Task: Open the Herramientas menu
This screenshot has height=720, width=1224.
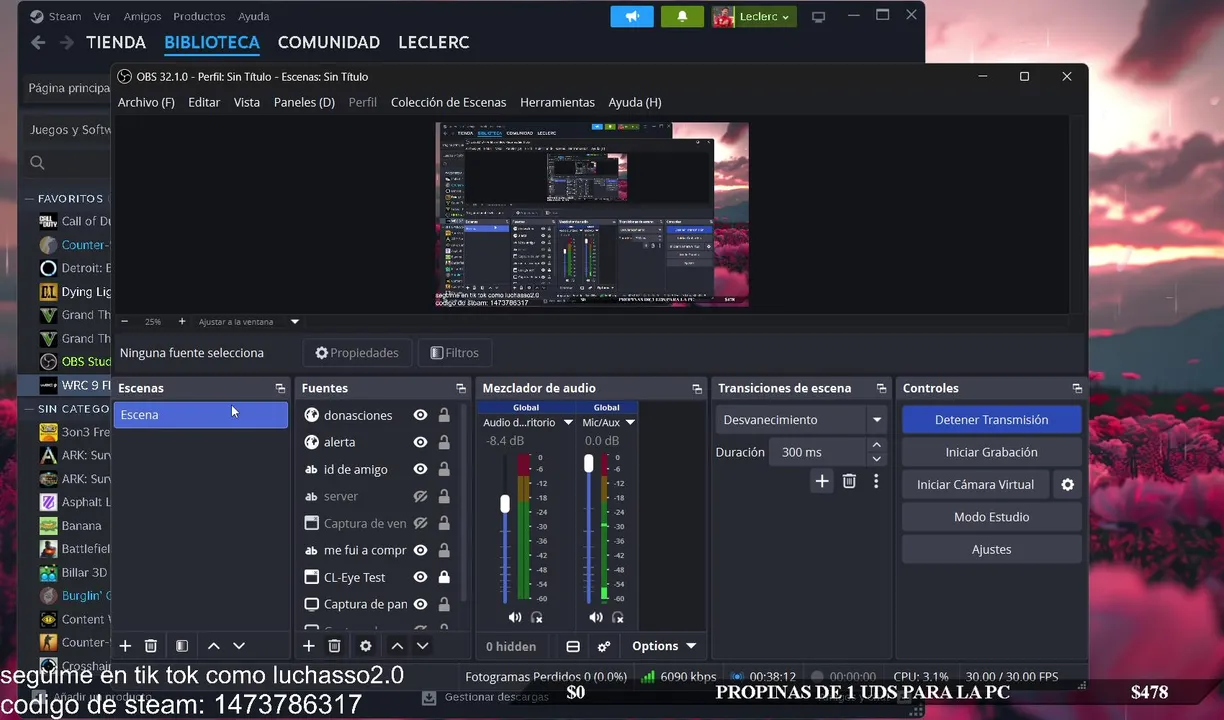Action: pyautogui.click(x=557, y=102)
